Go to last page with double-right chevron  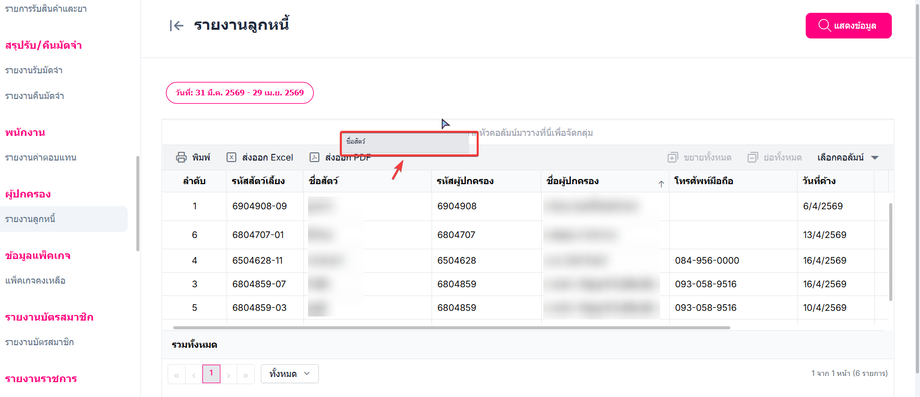tap(246, 374)
